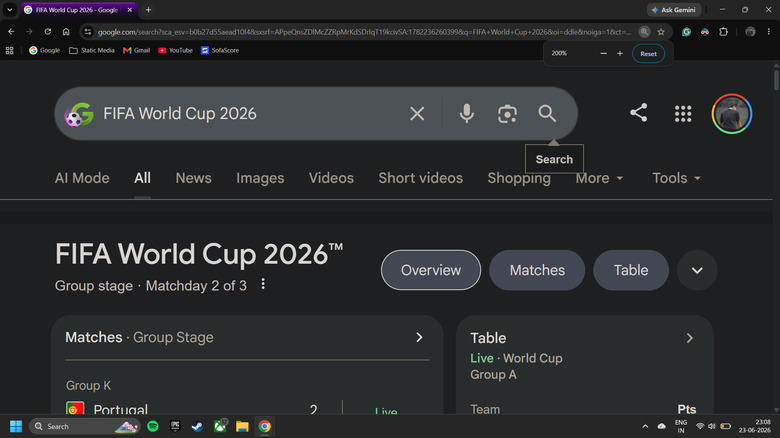
Task: Open Google account profile picture
Action: click(x=731, y=113)
